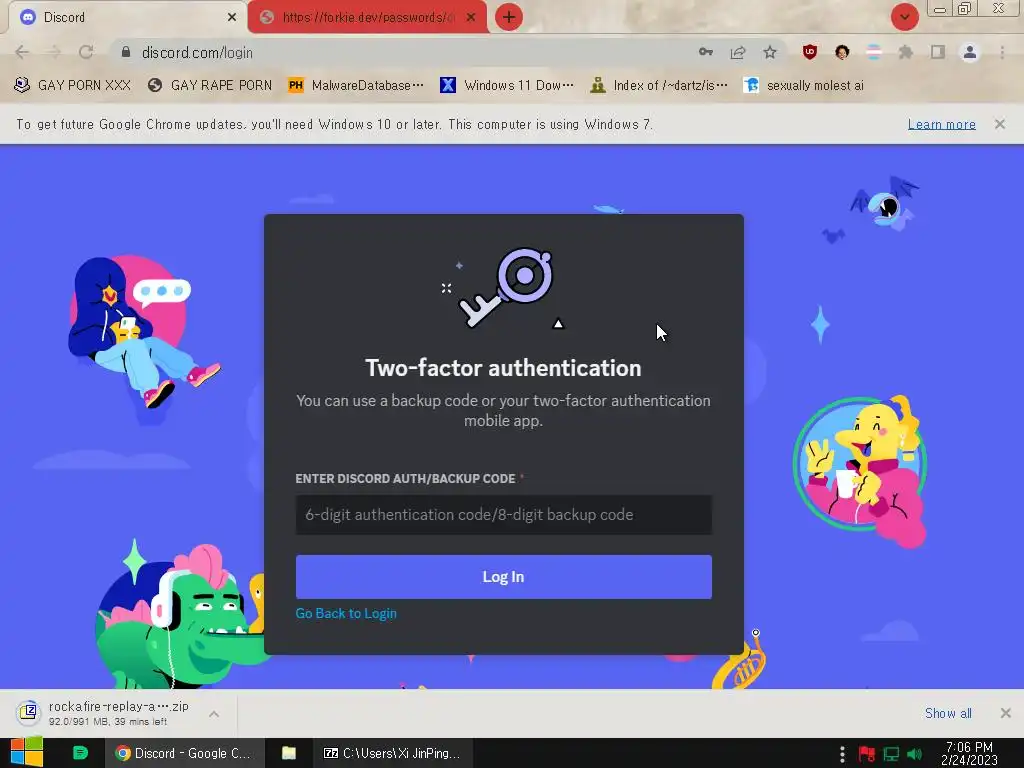
Task: Open the Windows Start button
Action: pyautogui.click(x=27, y=752)
